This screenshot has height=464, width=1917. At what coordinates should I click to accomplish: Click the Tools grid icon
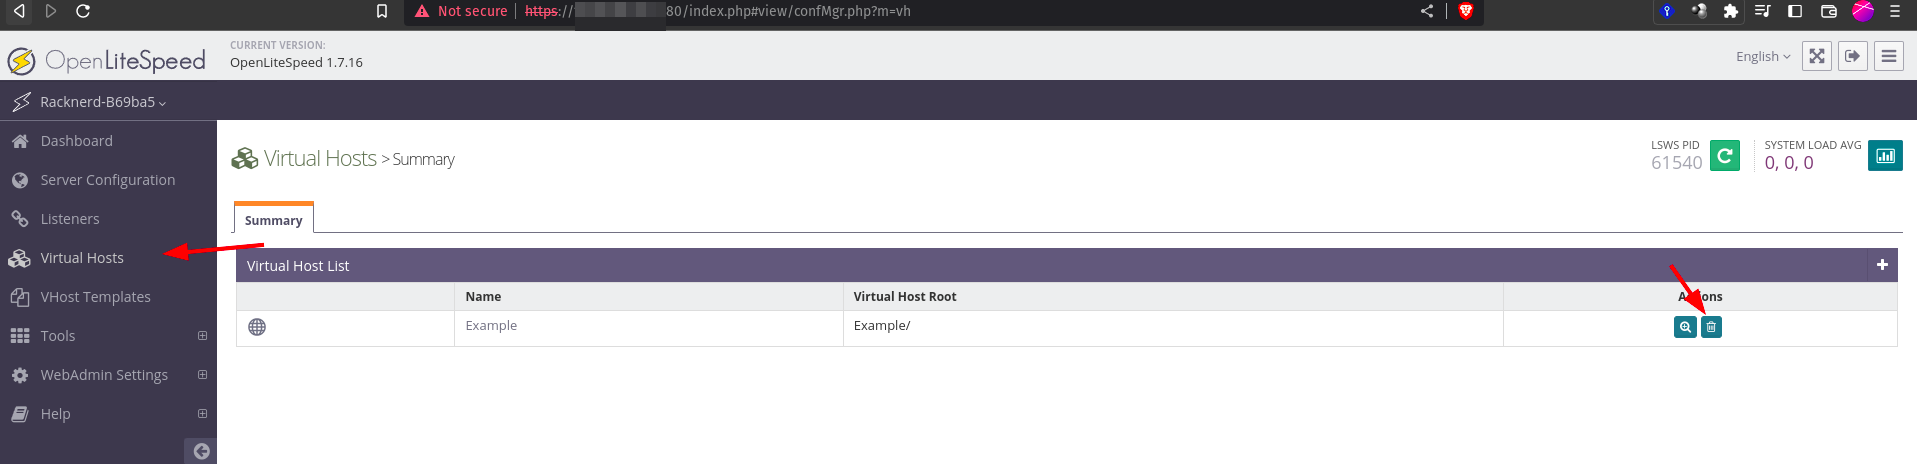20,336
